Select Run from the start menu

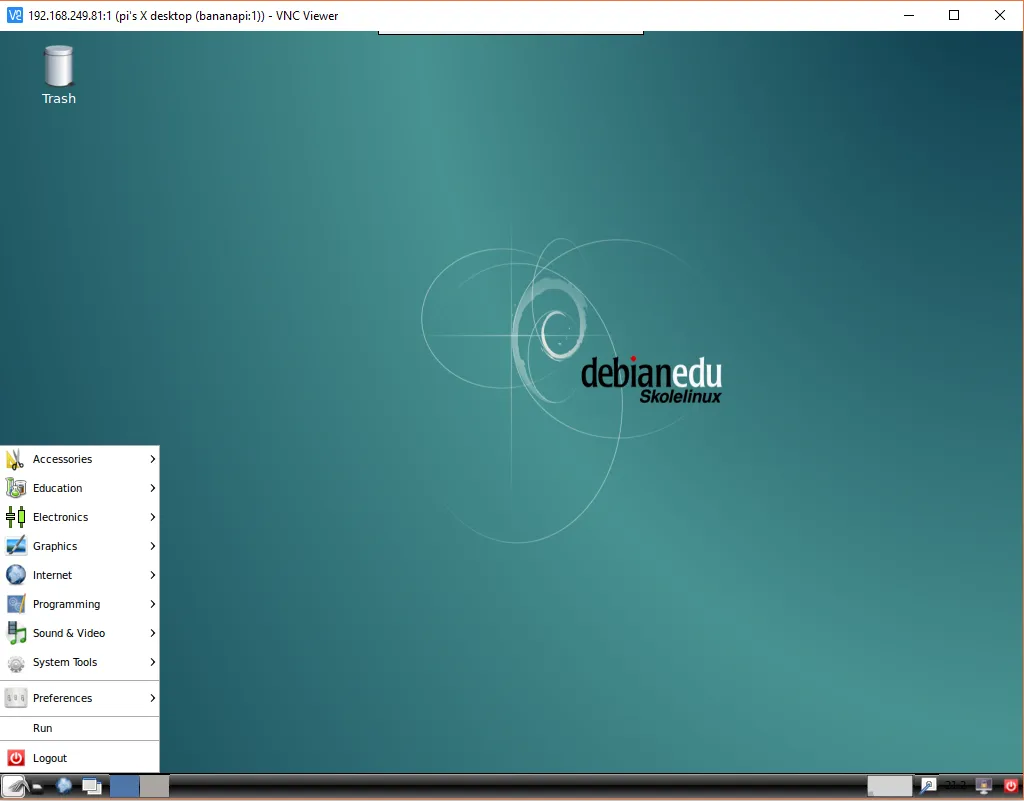(80, 728)
